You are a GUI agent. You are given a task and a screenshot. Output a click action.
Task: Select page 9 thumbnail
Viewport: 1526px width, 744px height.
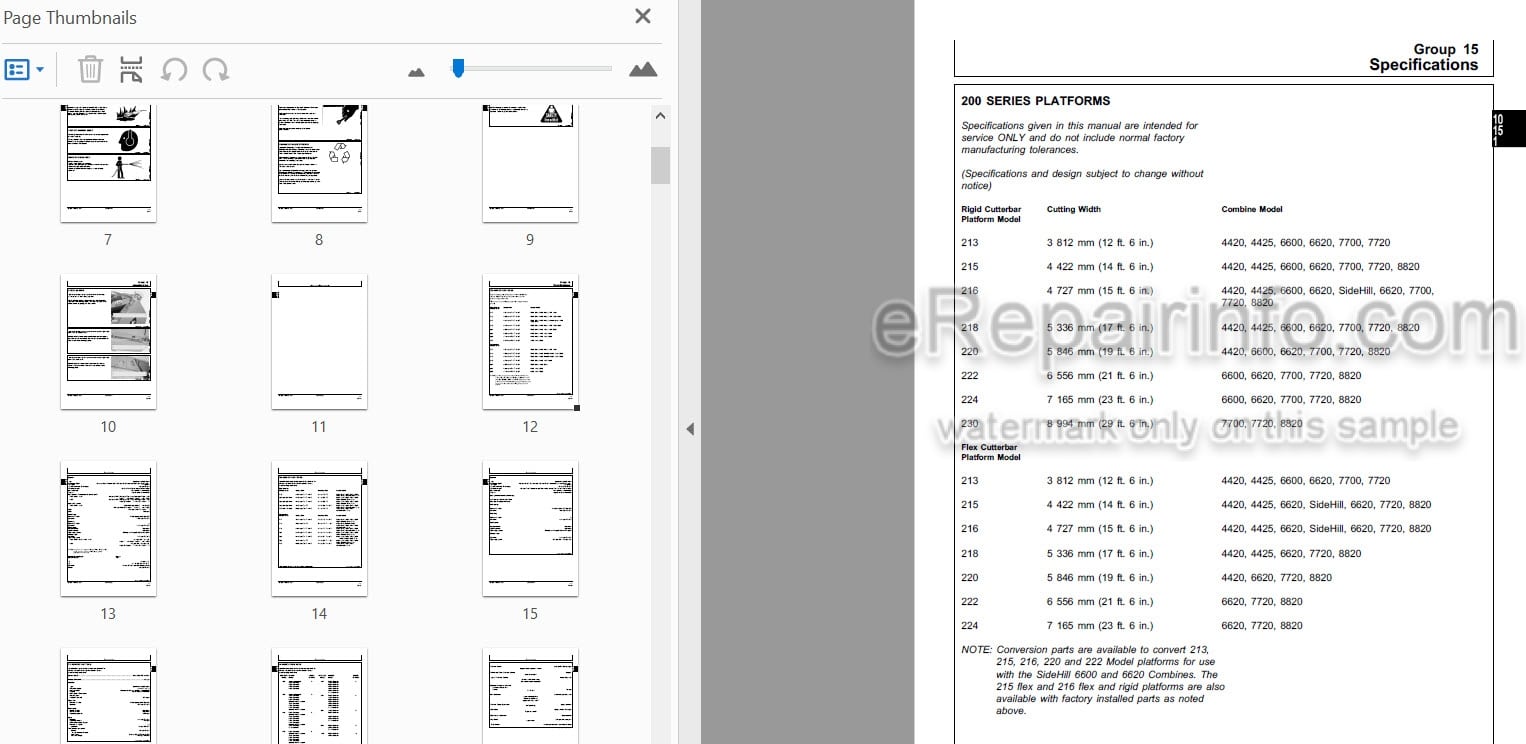[530, 162]
